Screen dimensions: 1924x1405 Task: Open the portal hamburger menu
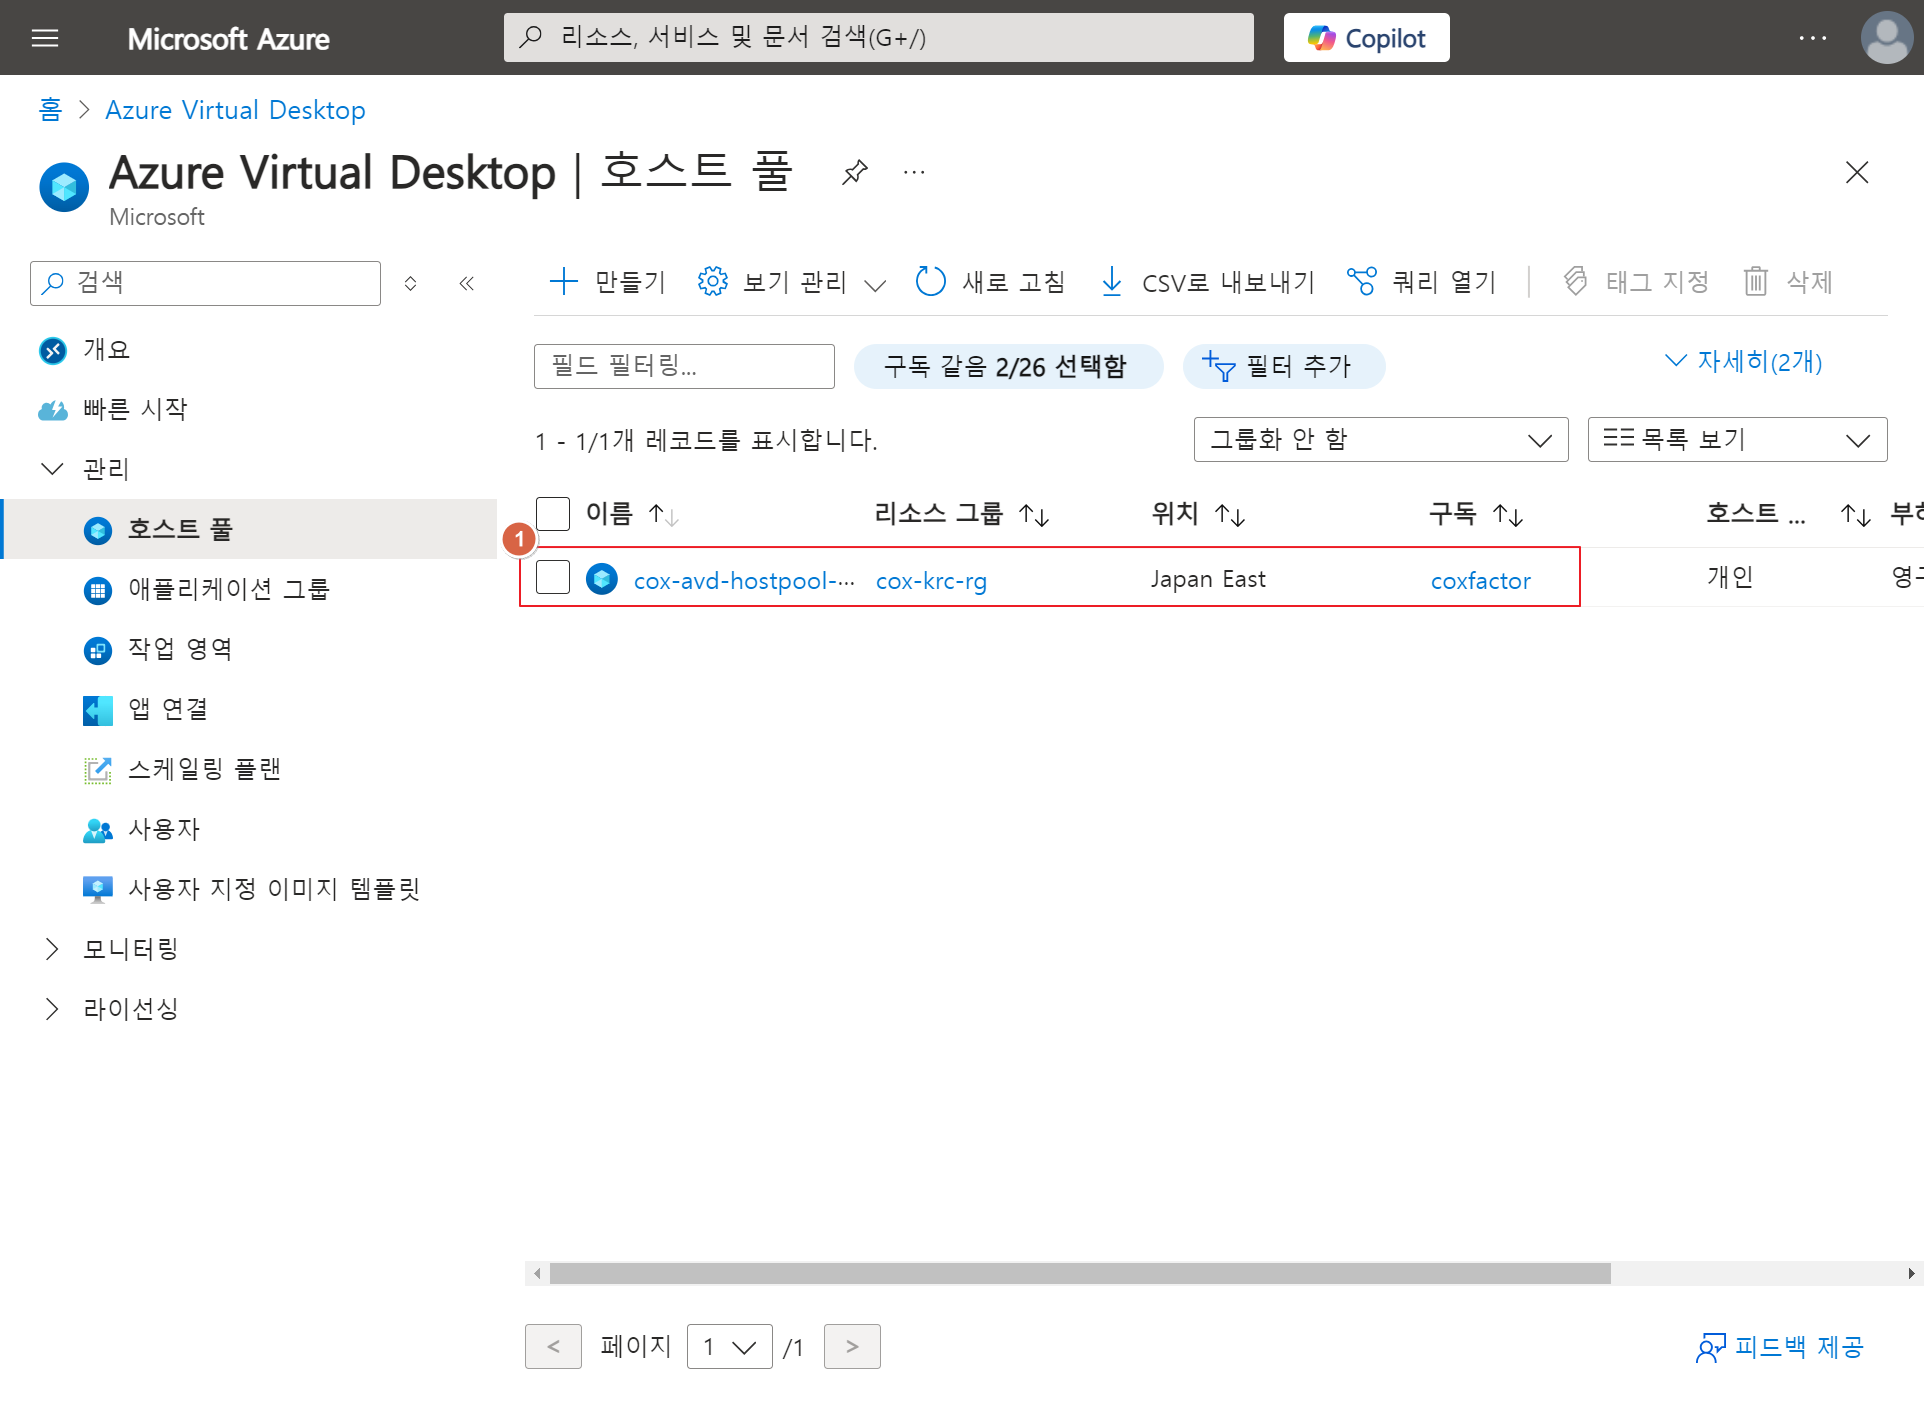45,38
